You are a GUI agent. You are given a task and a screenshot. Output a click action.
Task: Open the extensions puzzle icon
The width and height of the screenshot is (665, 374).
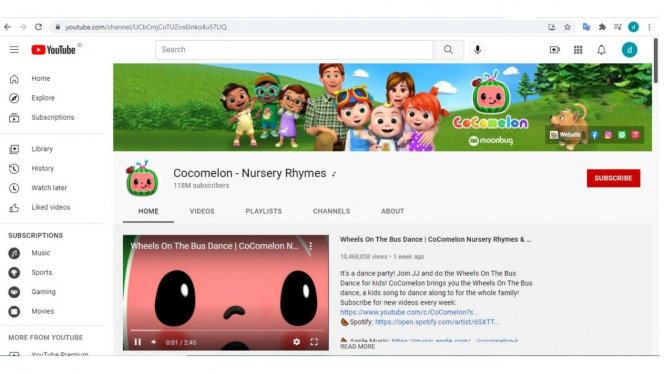click(x=602, y=27)
